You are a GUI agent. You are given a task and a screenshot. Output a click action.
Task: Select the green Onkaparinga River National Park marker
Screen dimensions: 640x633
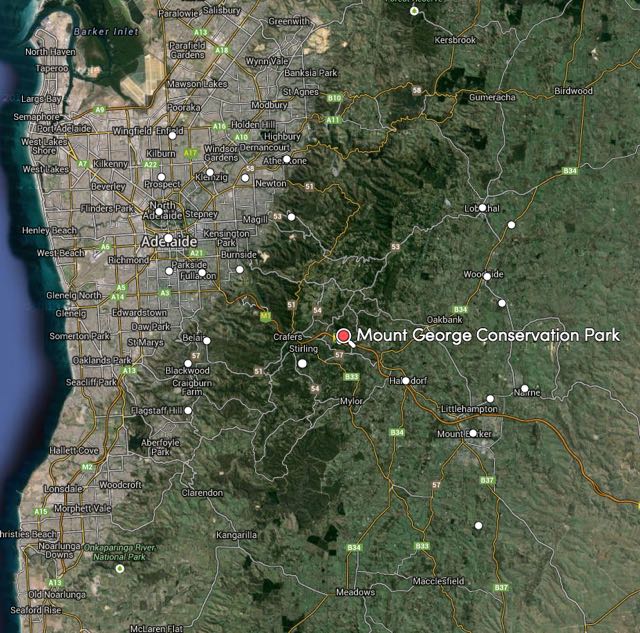(120, 569)
